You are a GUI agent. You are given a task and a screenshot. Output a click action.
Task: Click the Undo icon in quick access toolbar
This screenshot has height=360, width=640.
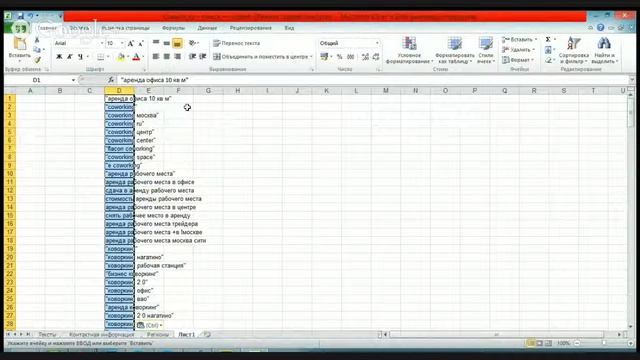point(31,16)
